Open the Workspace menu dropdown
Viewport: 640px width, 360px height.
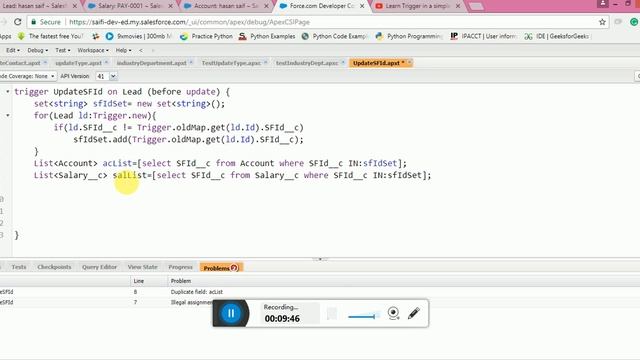[x=93, y=50]
